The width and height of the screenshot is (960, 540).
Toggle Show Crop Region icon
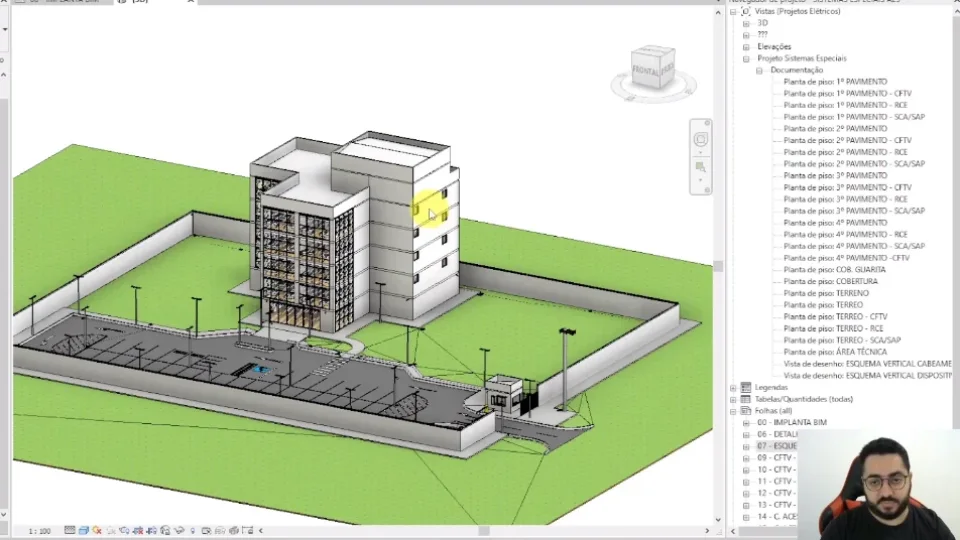151,530
